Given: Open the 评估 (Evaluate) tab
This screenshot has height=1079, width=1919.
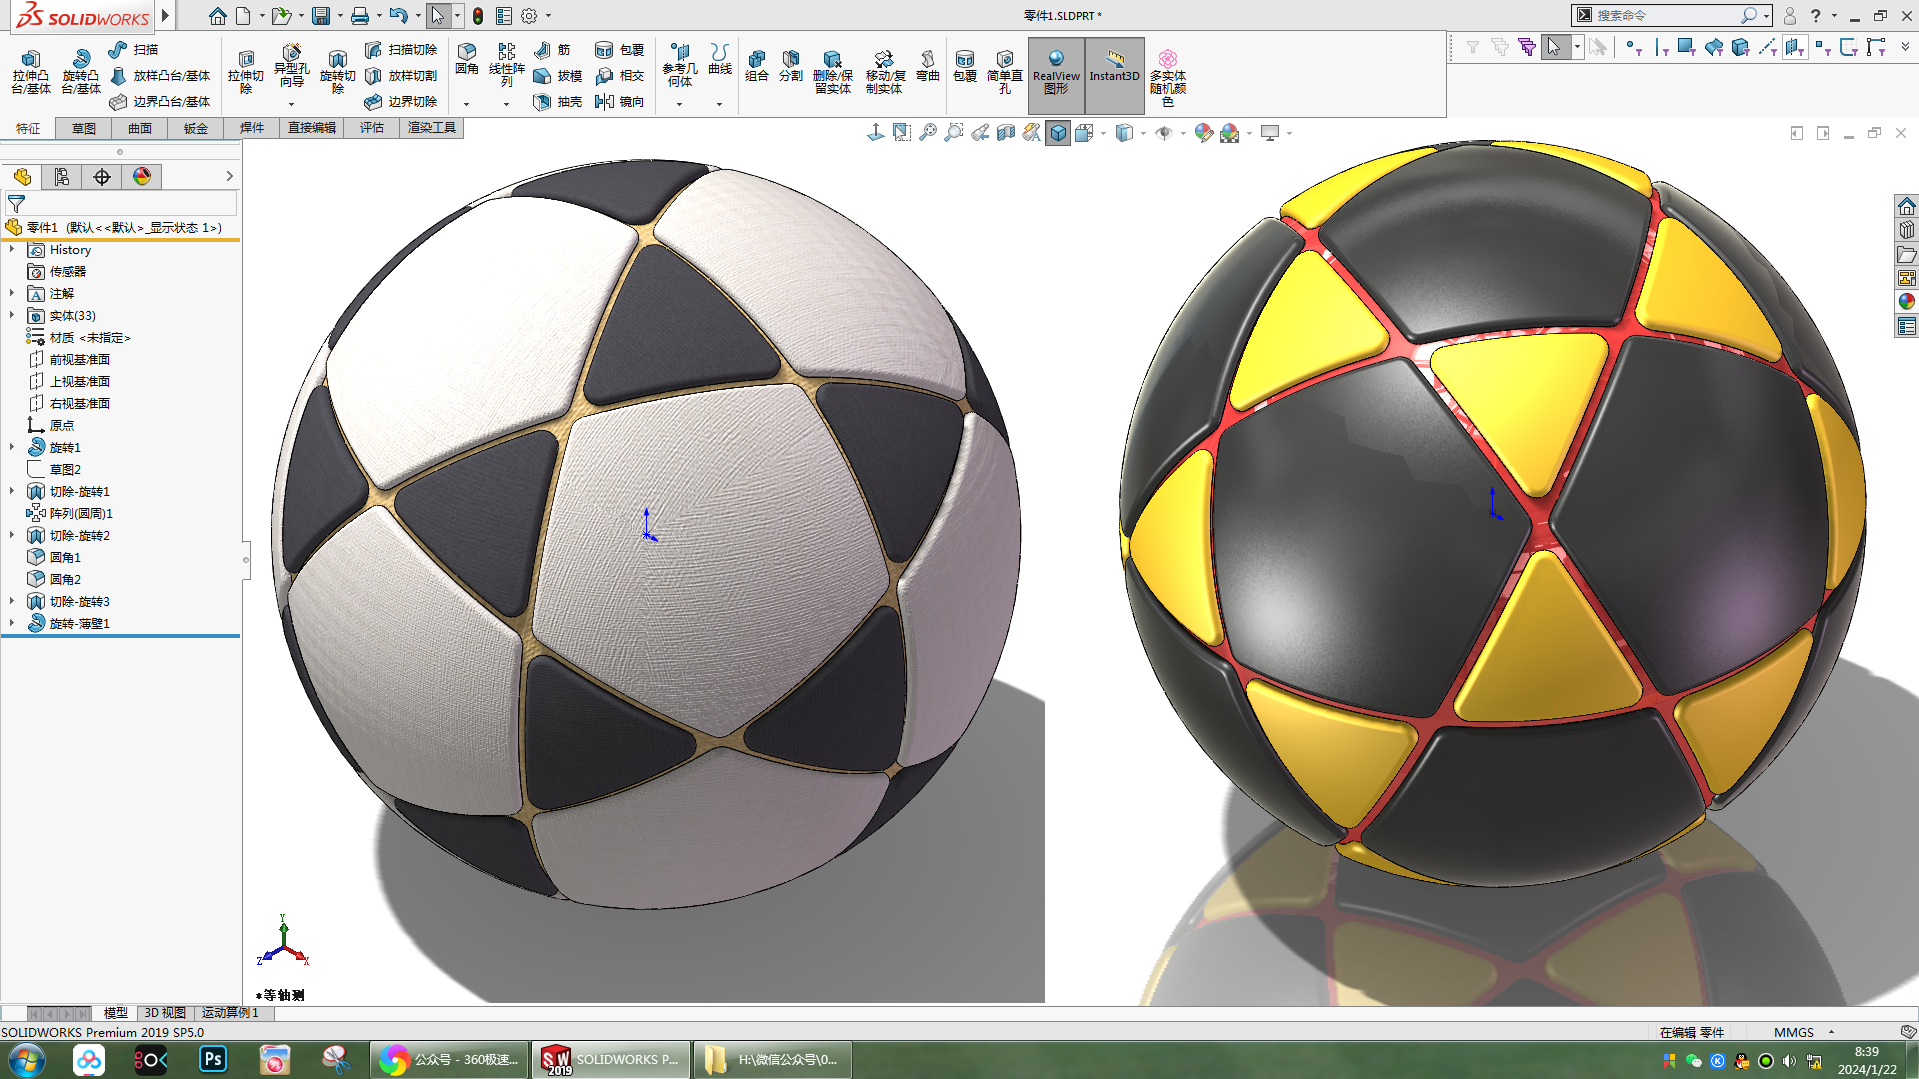Looking at the screenshot, I should click(x=372, y=128).
